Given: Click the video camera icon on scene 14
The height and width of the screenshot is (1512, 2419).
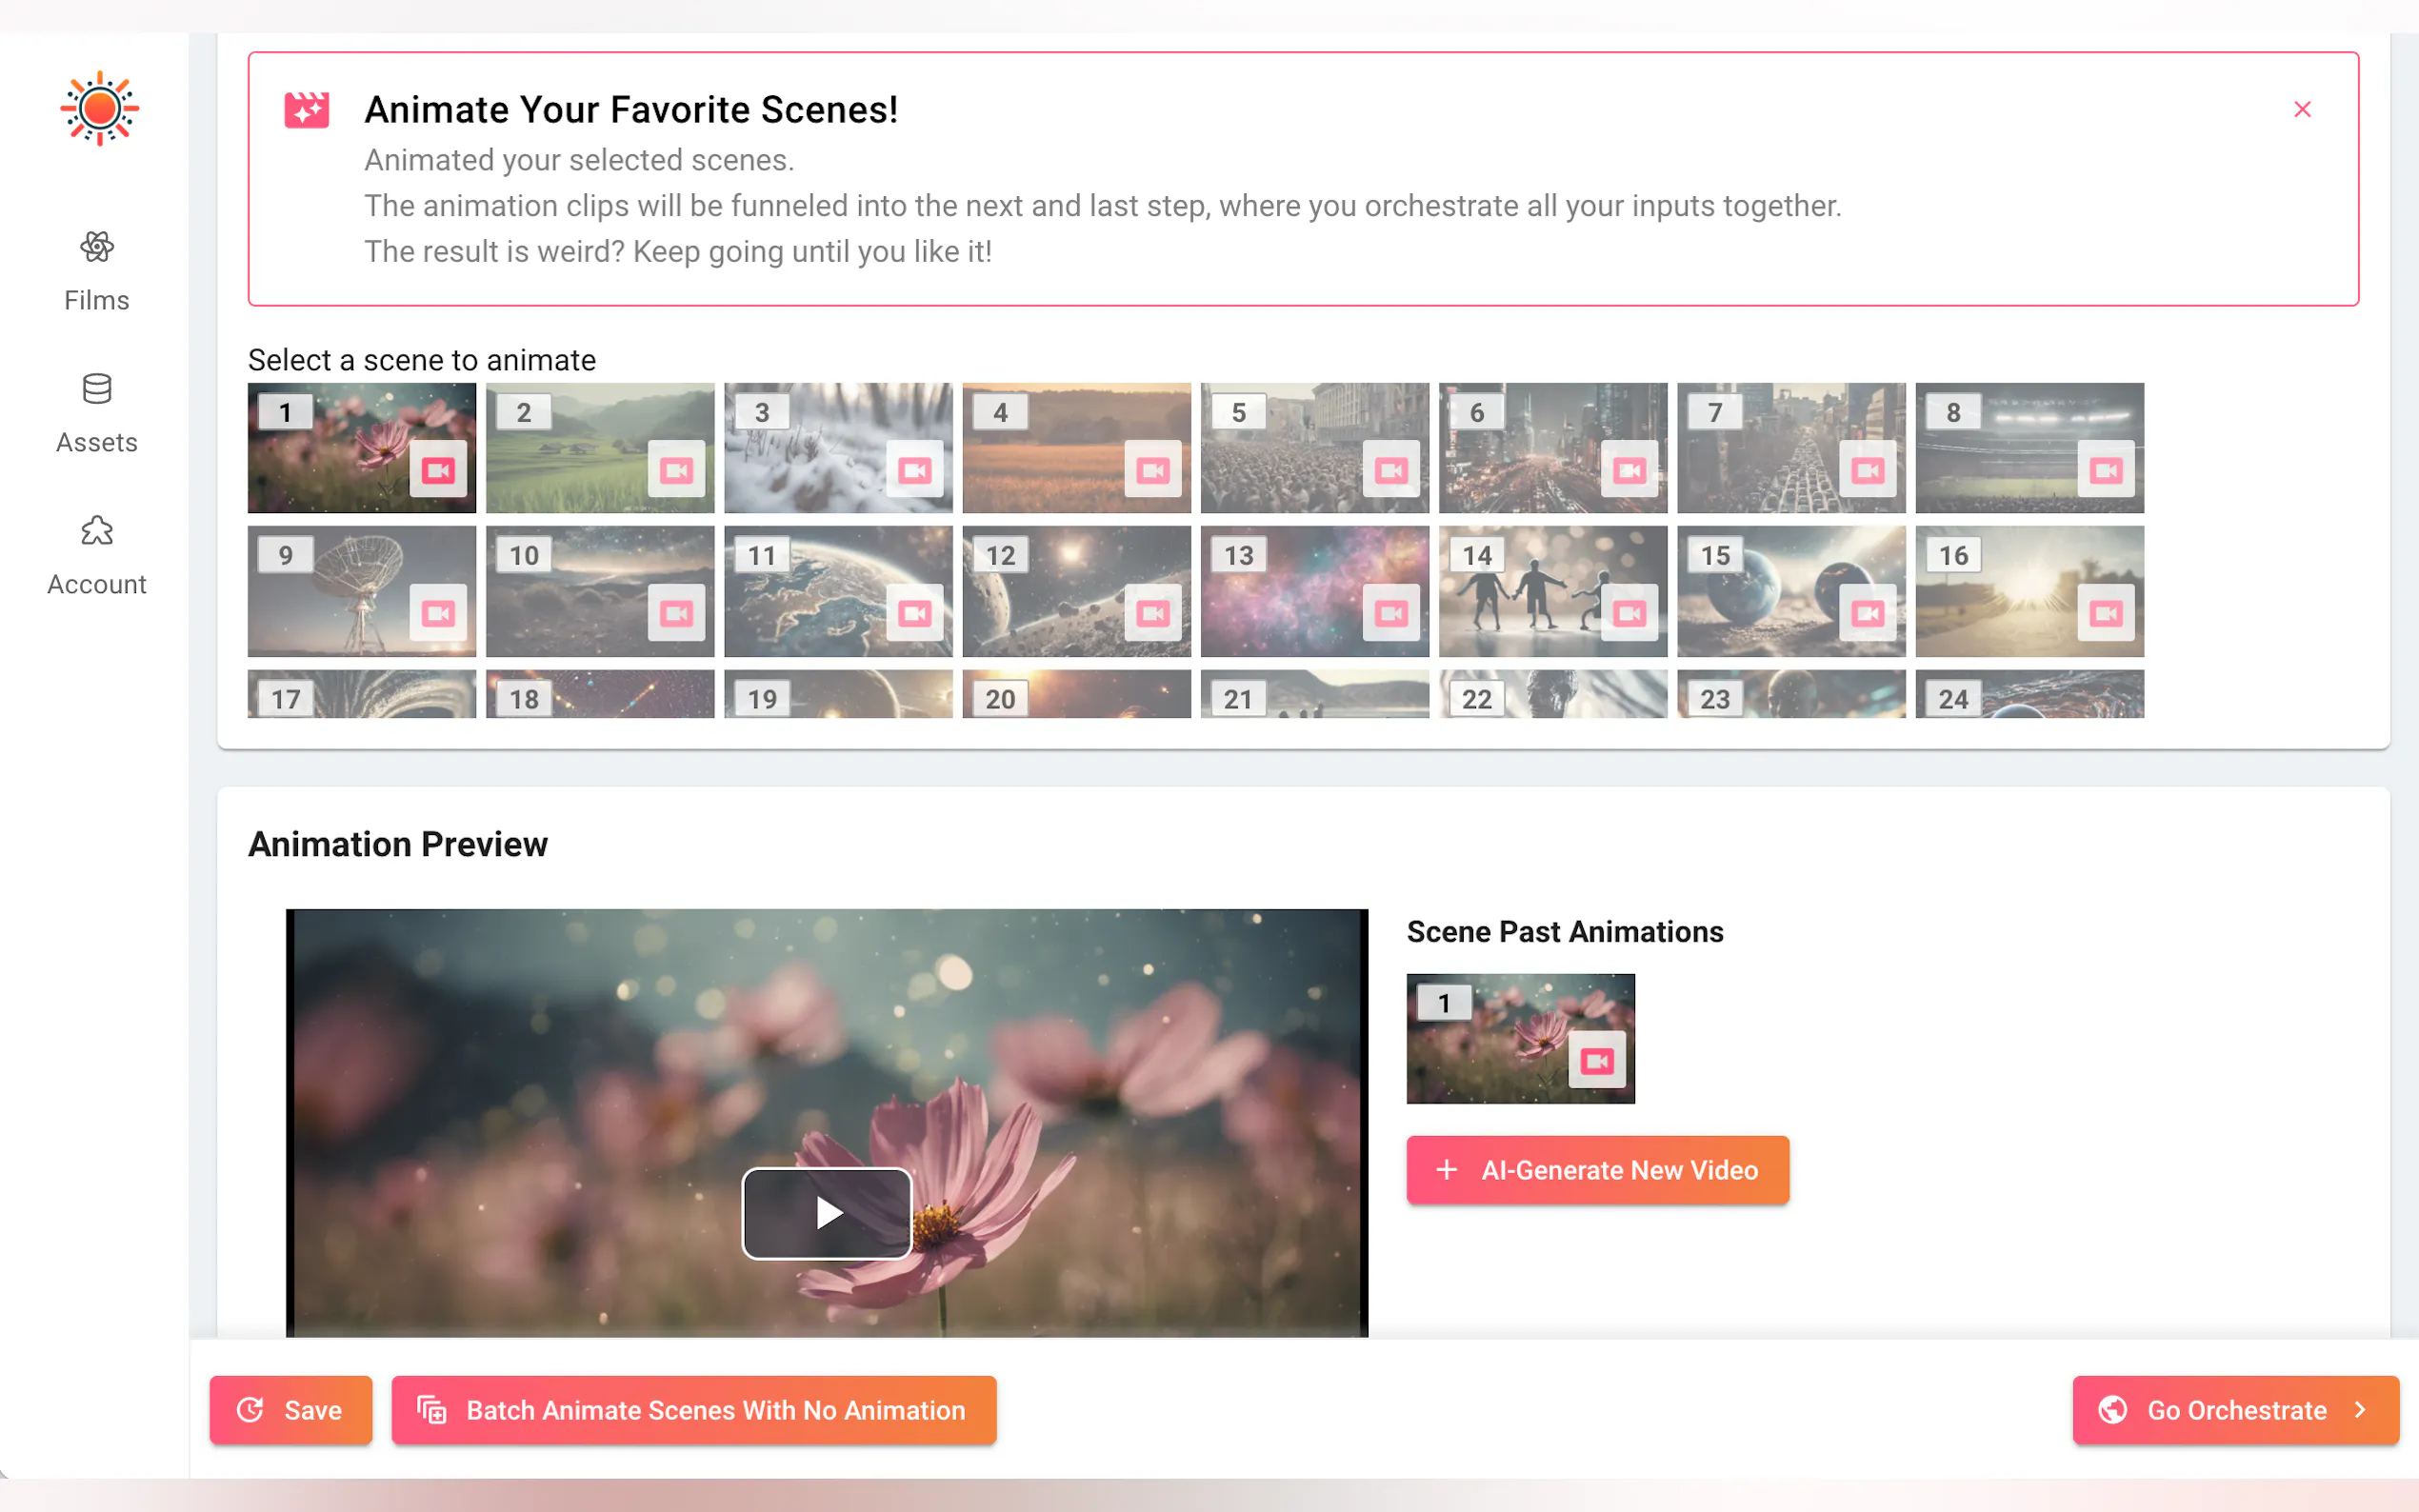Looking at the screenshot, I should point(1629,613).
